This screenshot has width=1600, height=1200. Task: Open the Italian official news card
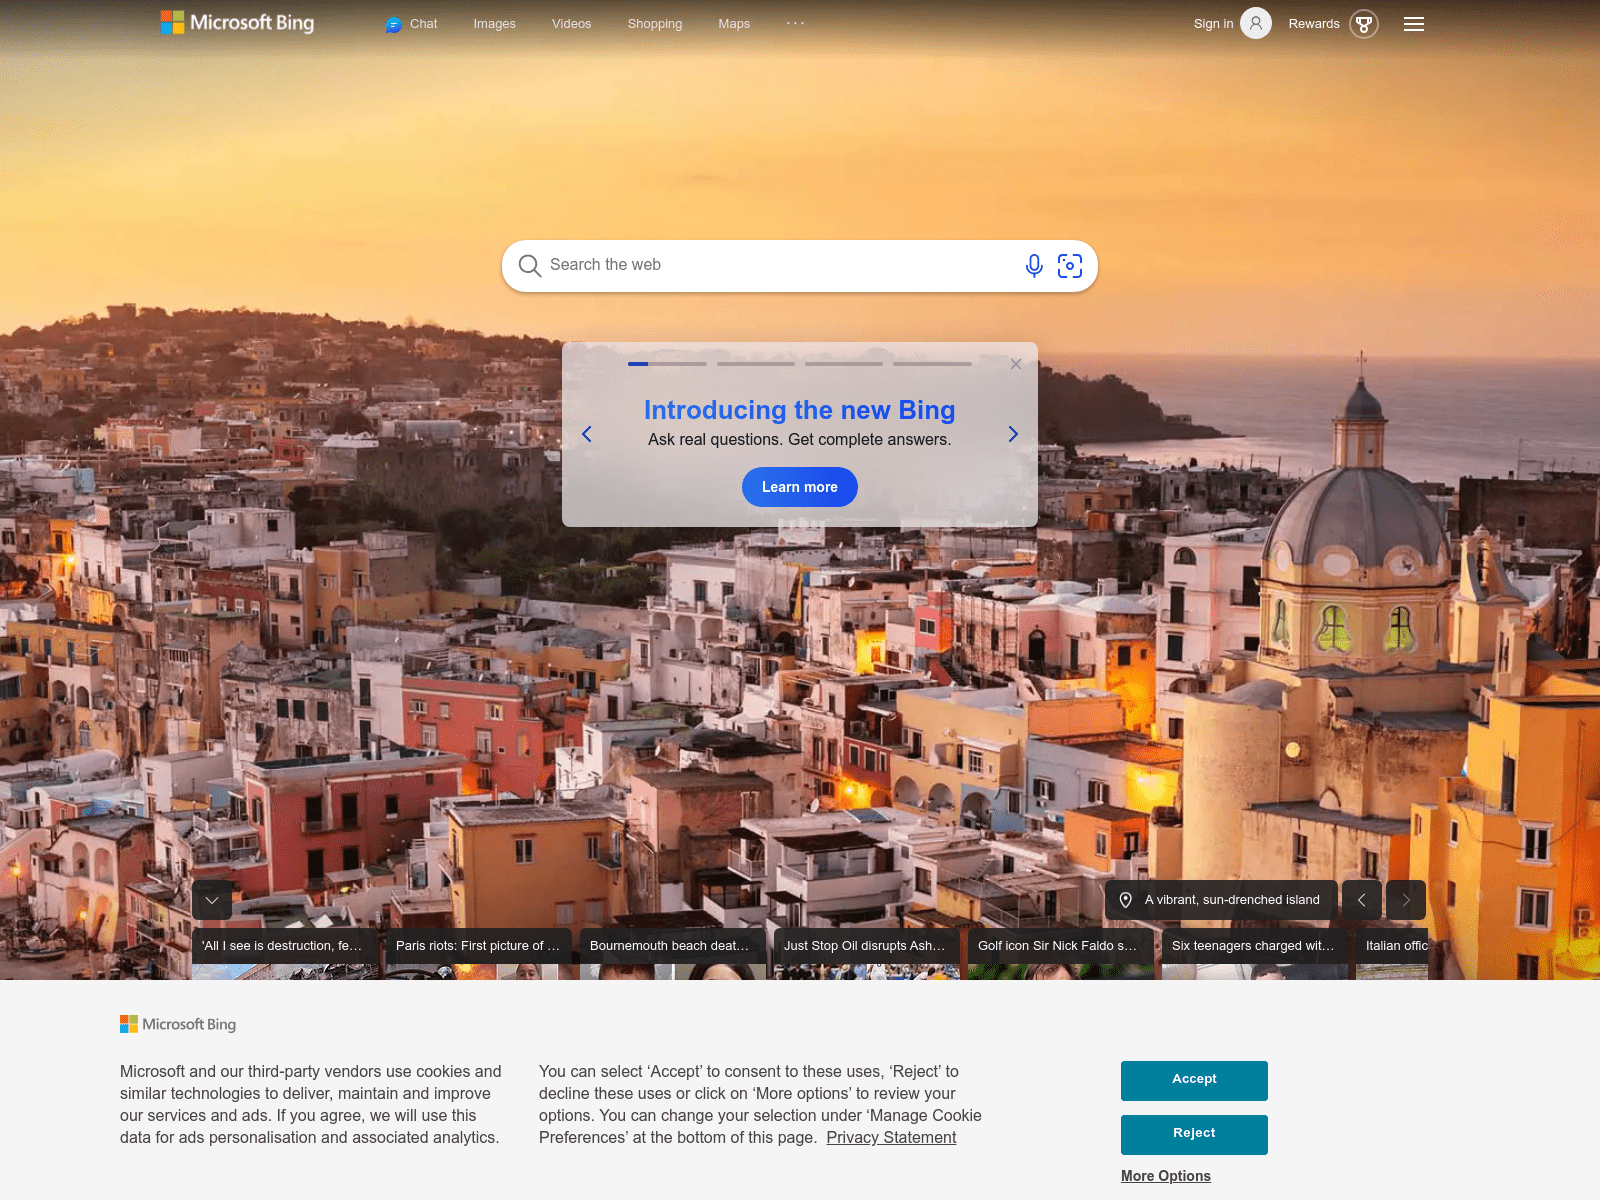pos(1392,953)
